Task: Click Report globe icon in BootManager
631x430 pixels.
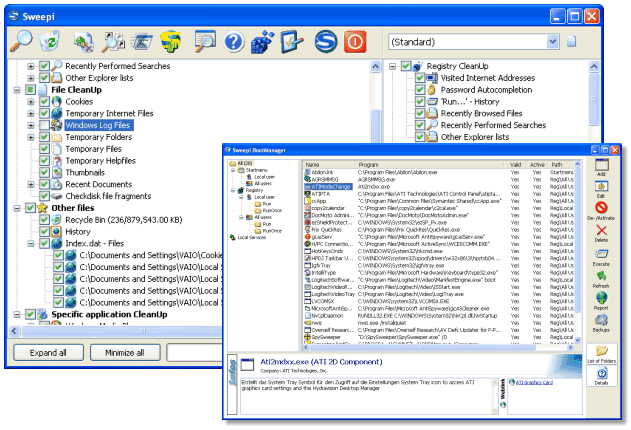Action: 601,298
